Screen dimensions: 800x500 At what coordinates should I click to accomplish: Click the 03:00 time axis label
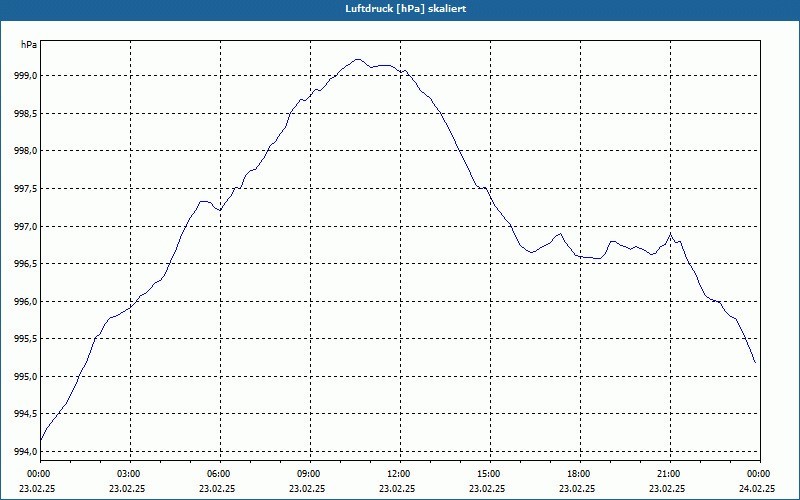[x=128, y=474]
